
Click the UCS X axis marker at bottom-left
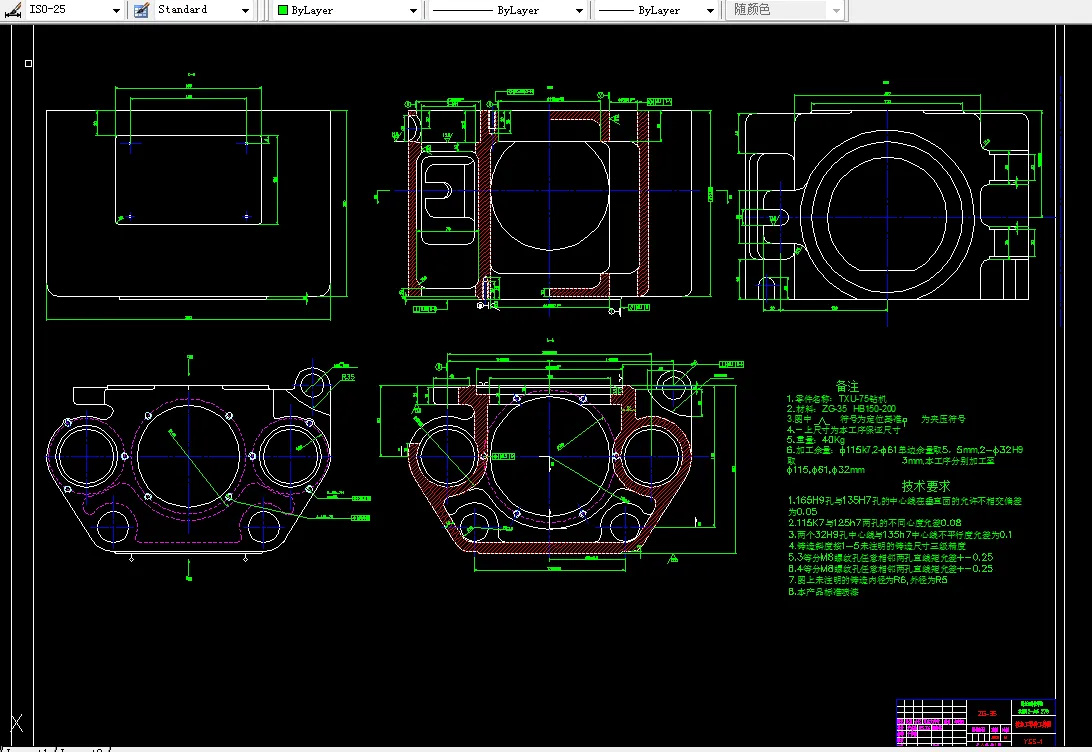[17, 723]
